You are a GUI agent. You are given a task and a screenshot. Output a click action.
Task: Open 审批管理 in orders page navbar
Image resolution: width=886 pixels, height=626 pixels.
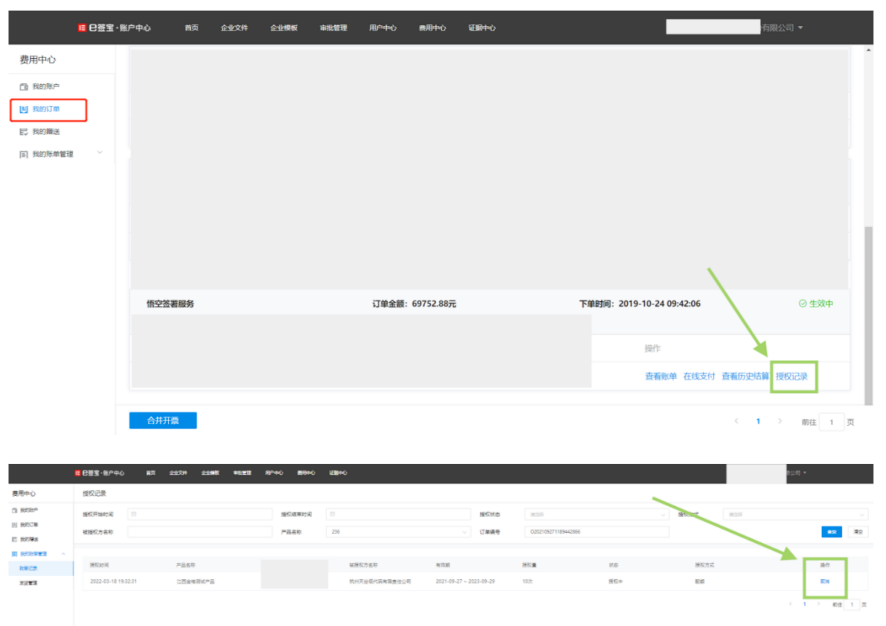(x=333, y=28)
